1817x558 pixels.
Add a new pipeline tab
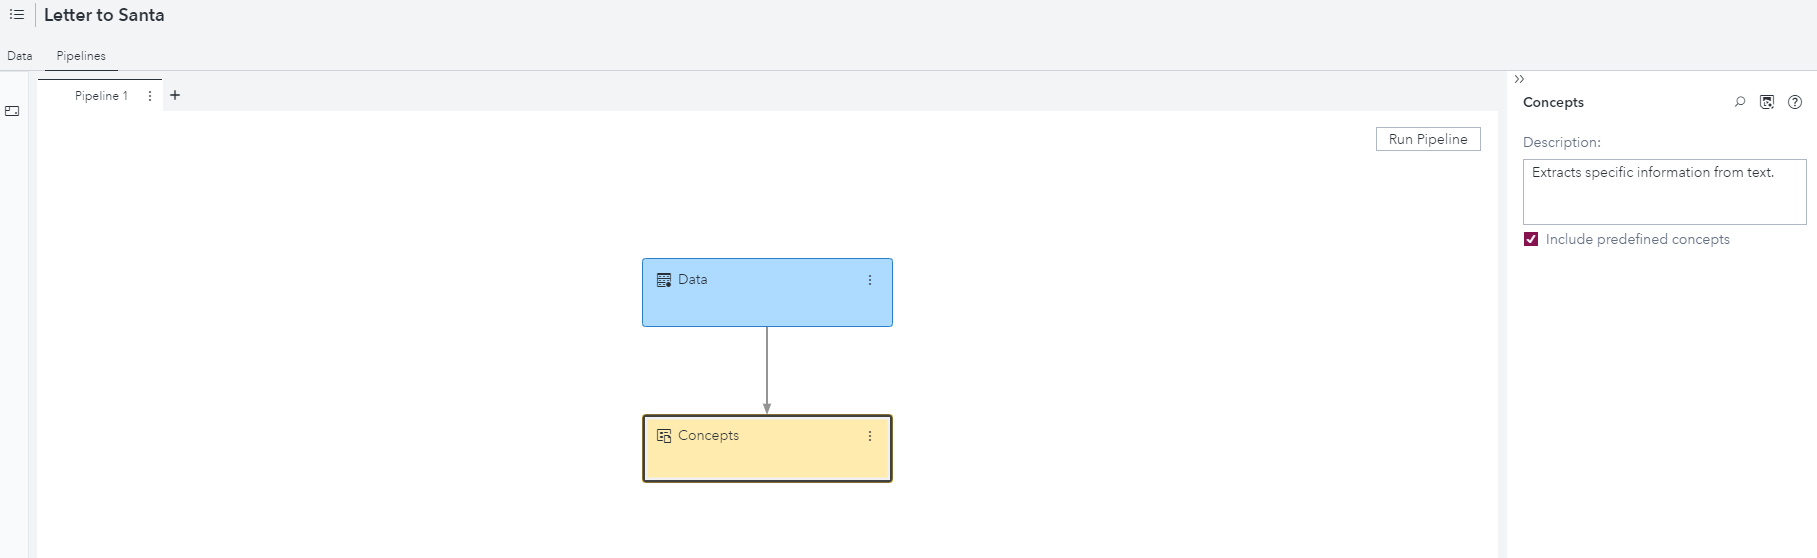point(175,95)
